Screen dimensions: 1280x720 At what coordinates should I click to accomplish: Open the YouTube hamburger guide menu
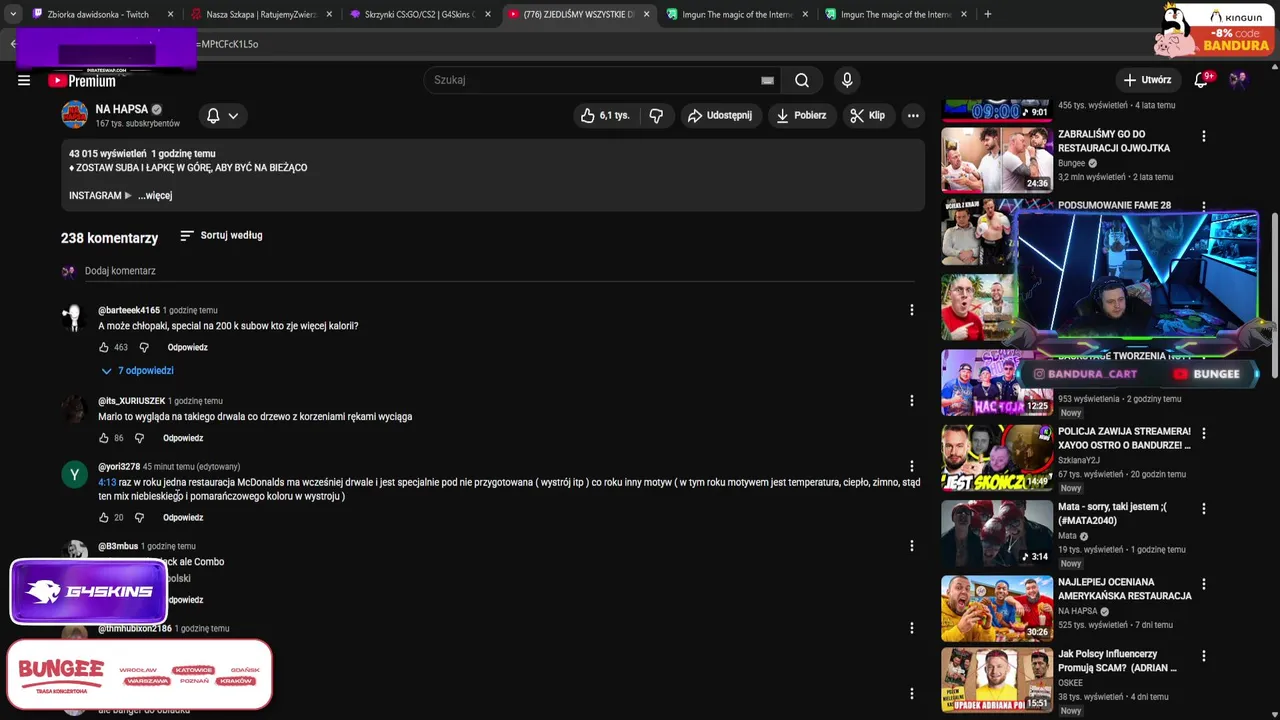click(x=24, y=81)
